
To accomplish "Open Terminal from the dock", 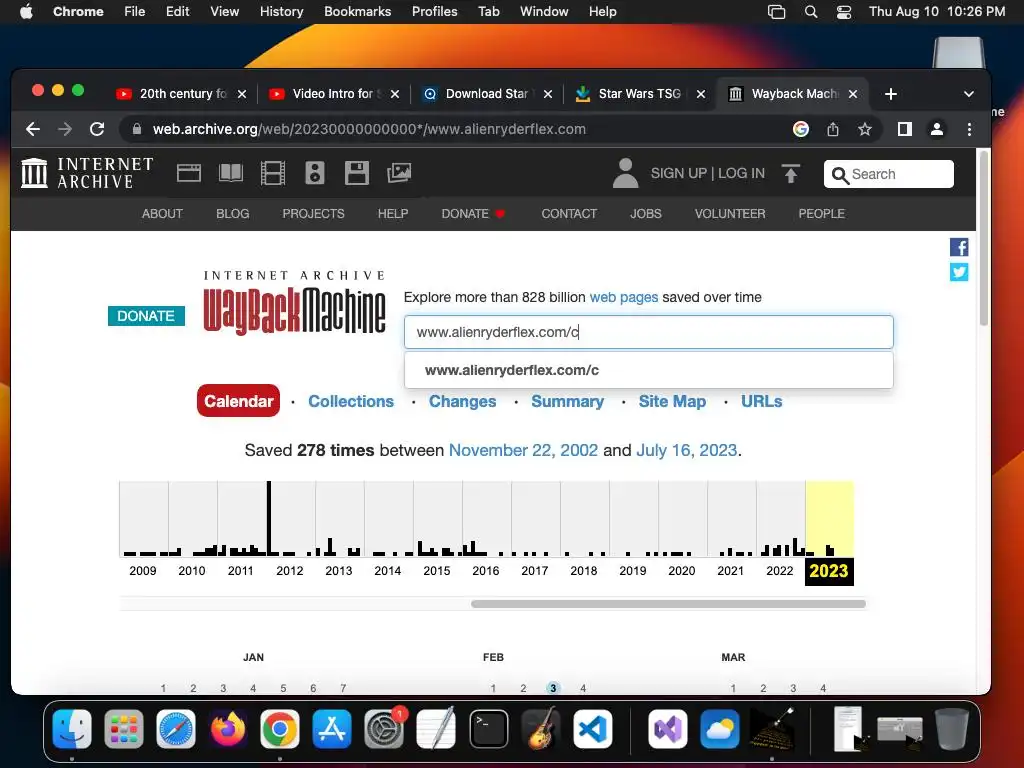I will [x=488, y=728].
